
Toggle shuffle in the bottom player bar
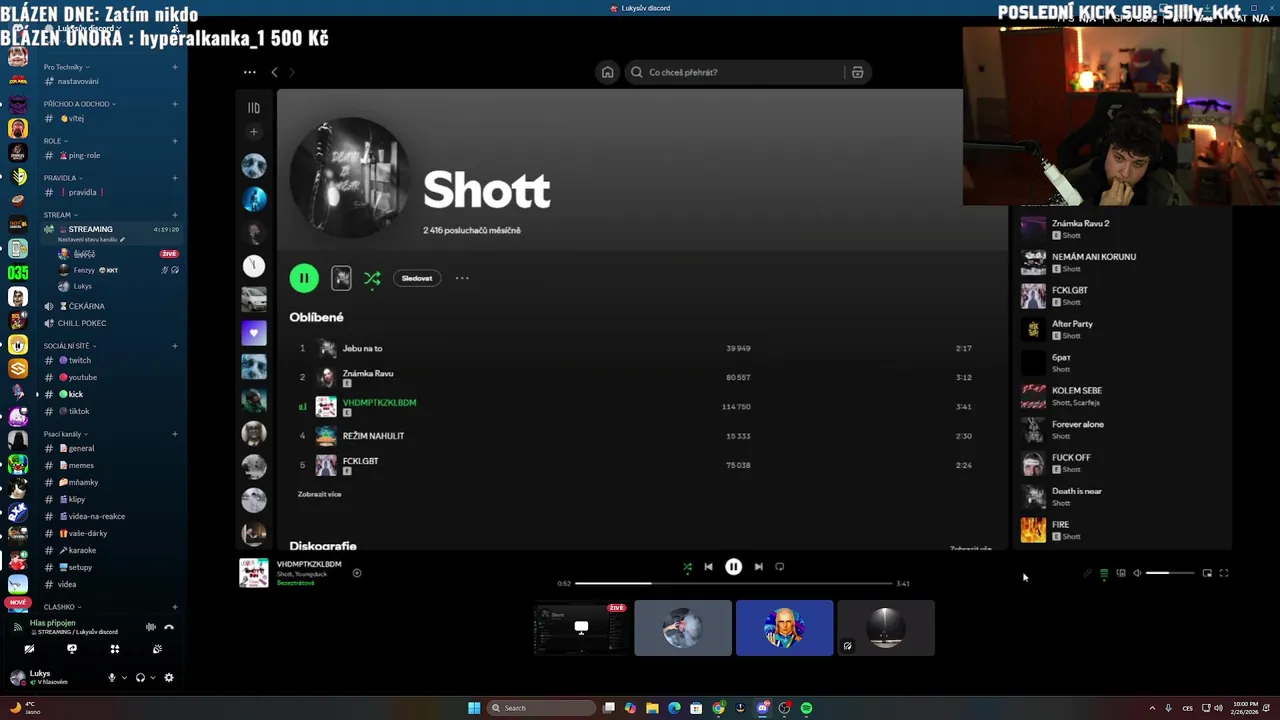687,567
